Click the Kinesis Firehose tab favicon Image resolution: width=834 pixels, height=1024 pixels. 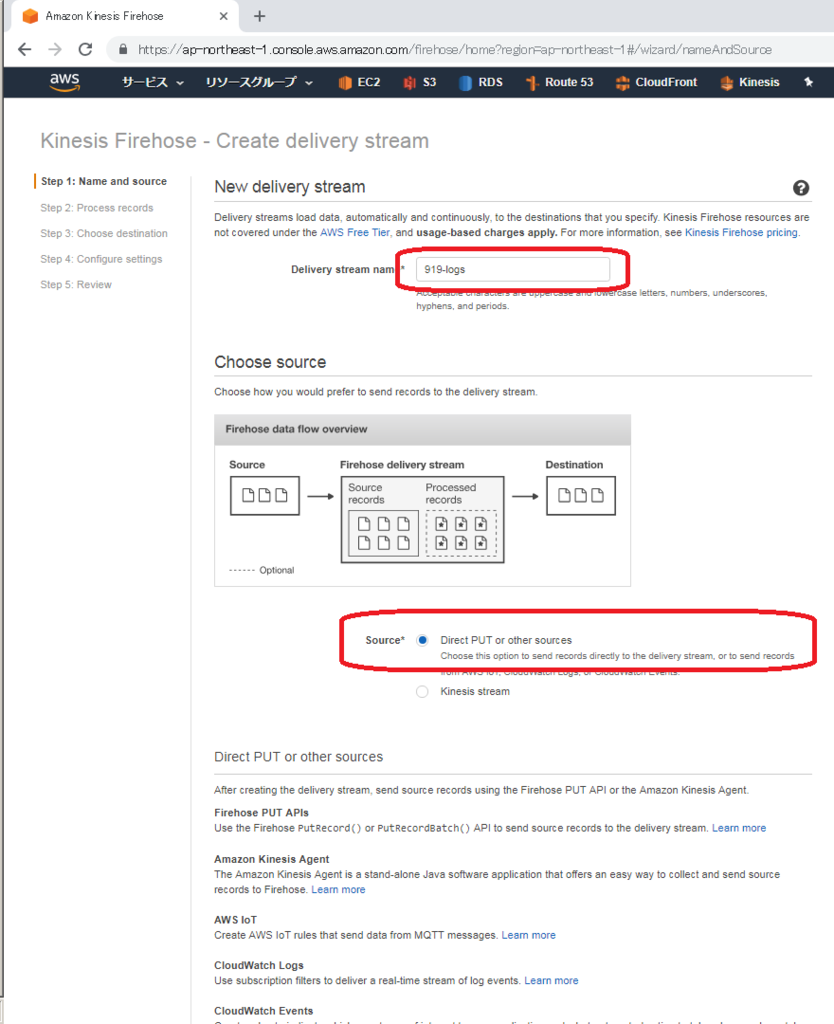30,16
